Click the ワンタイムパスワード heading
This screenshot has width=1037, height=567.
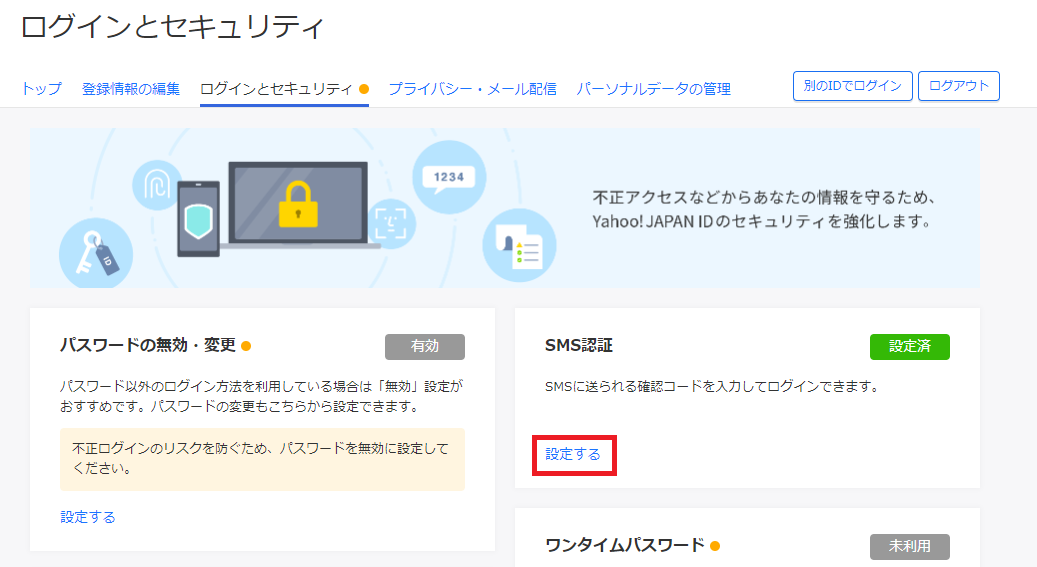click(x=625, y=546)
